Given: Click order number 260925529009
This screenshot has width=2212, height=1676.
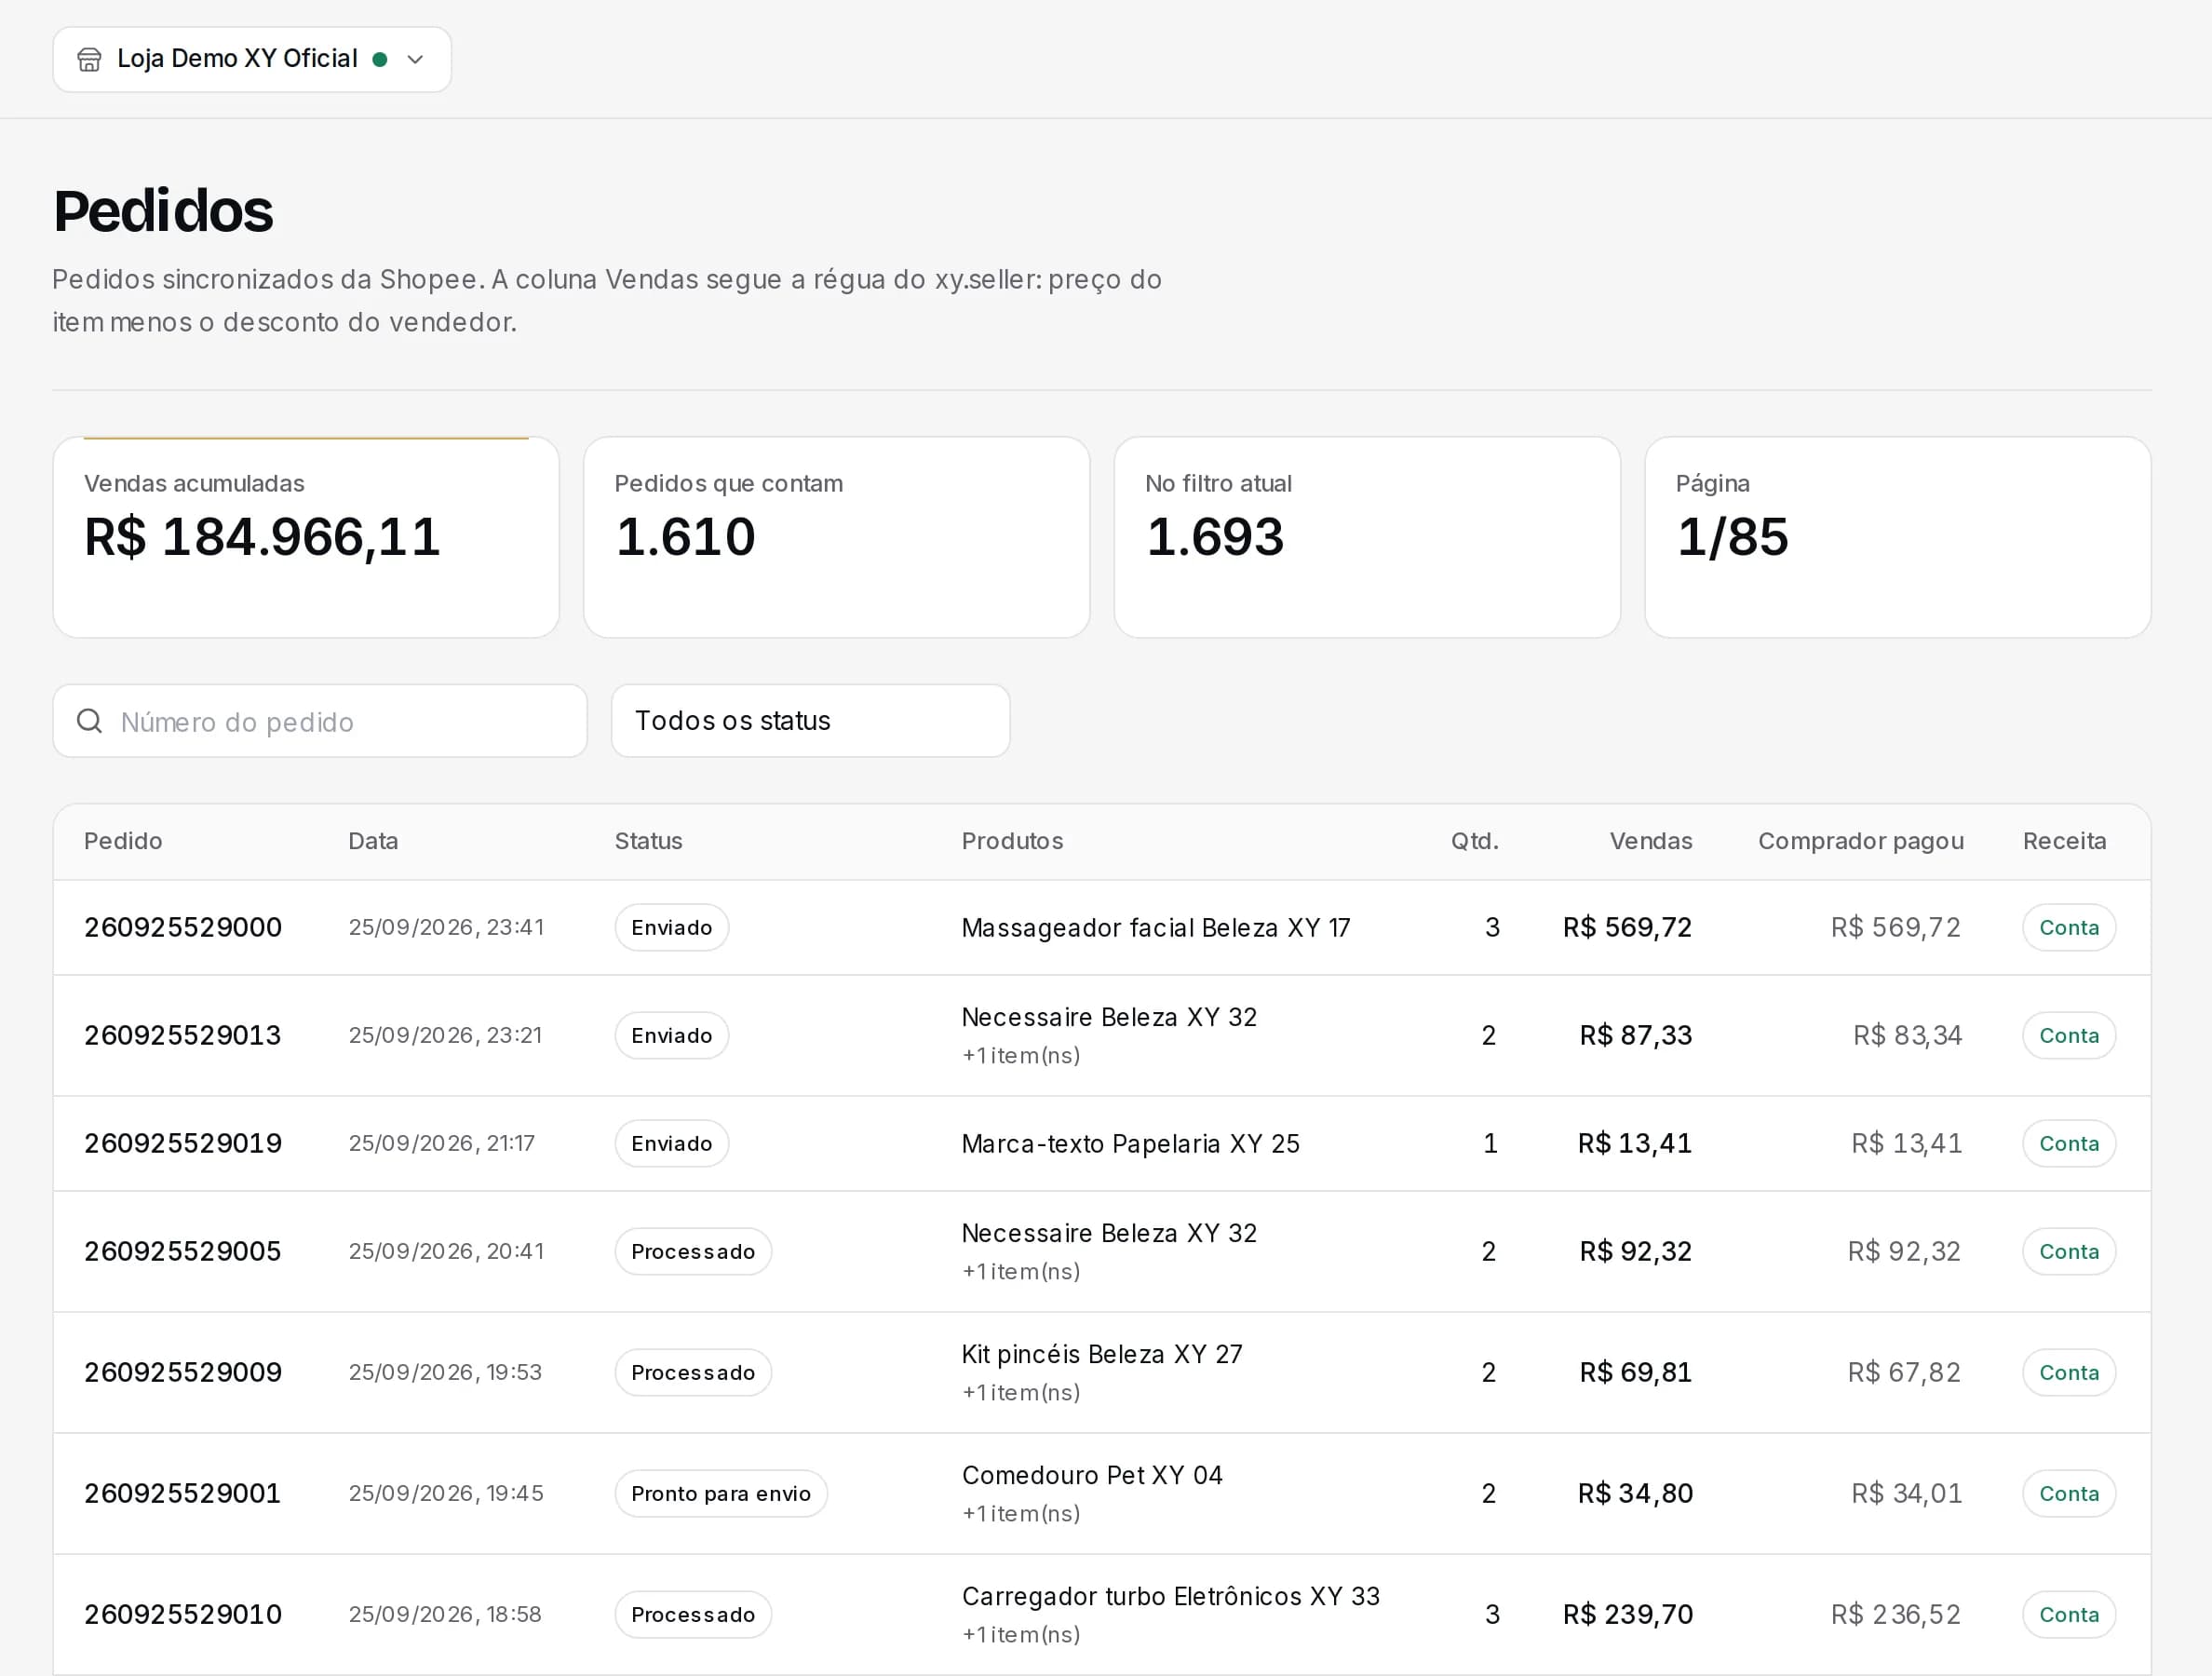Looking at the screenshot, I should tap(183, 1373).
